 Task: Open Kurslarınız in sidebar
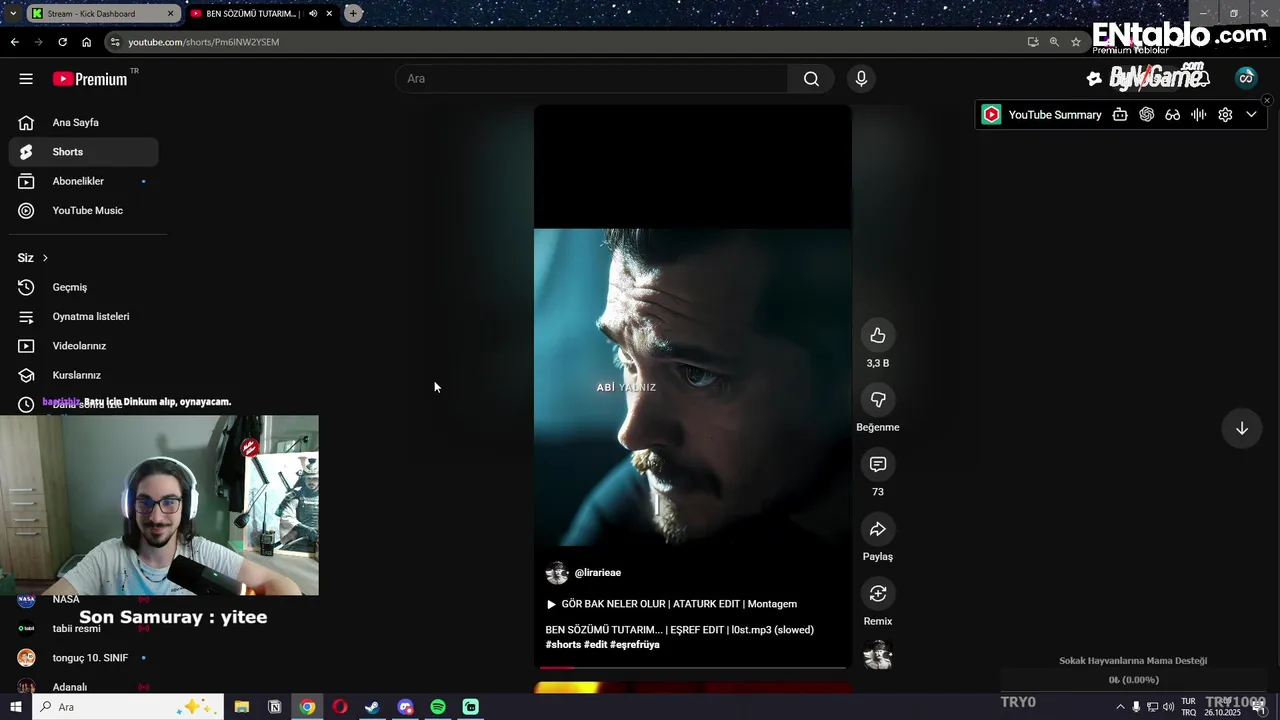pos(84,375)
